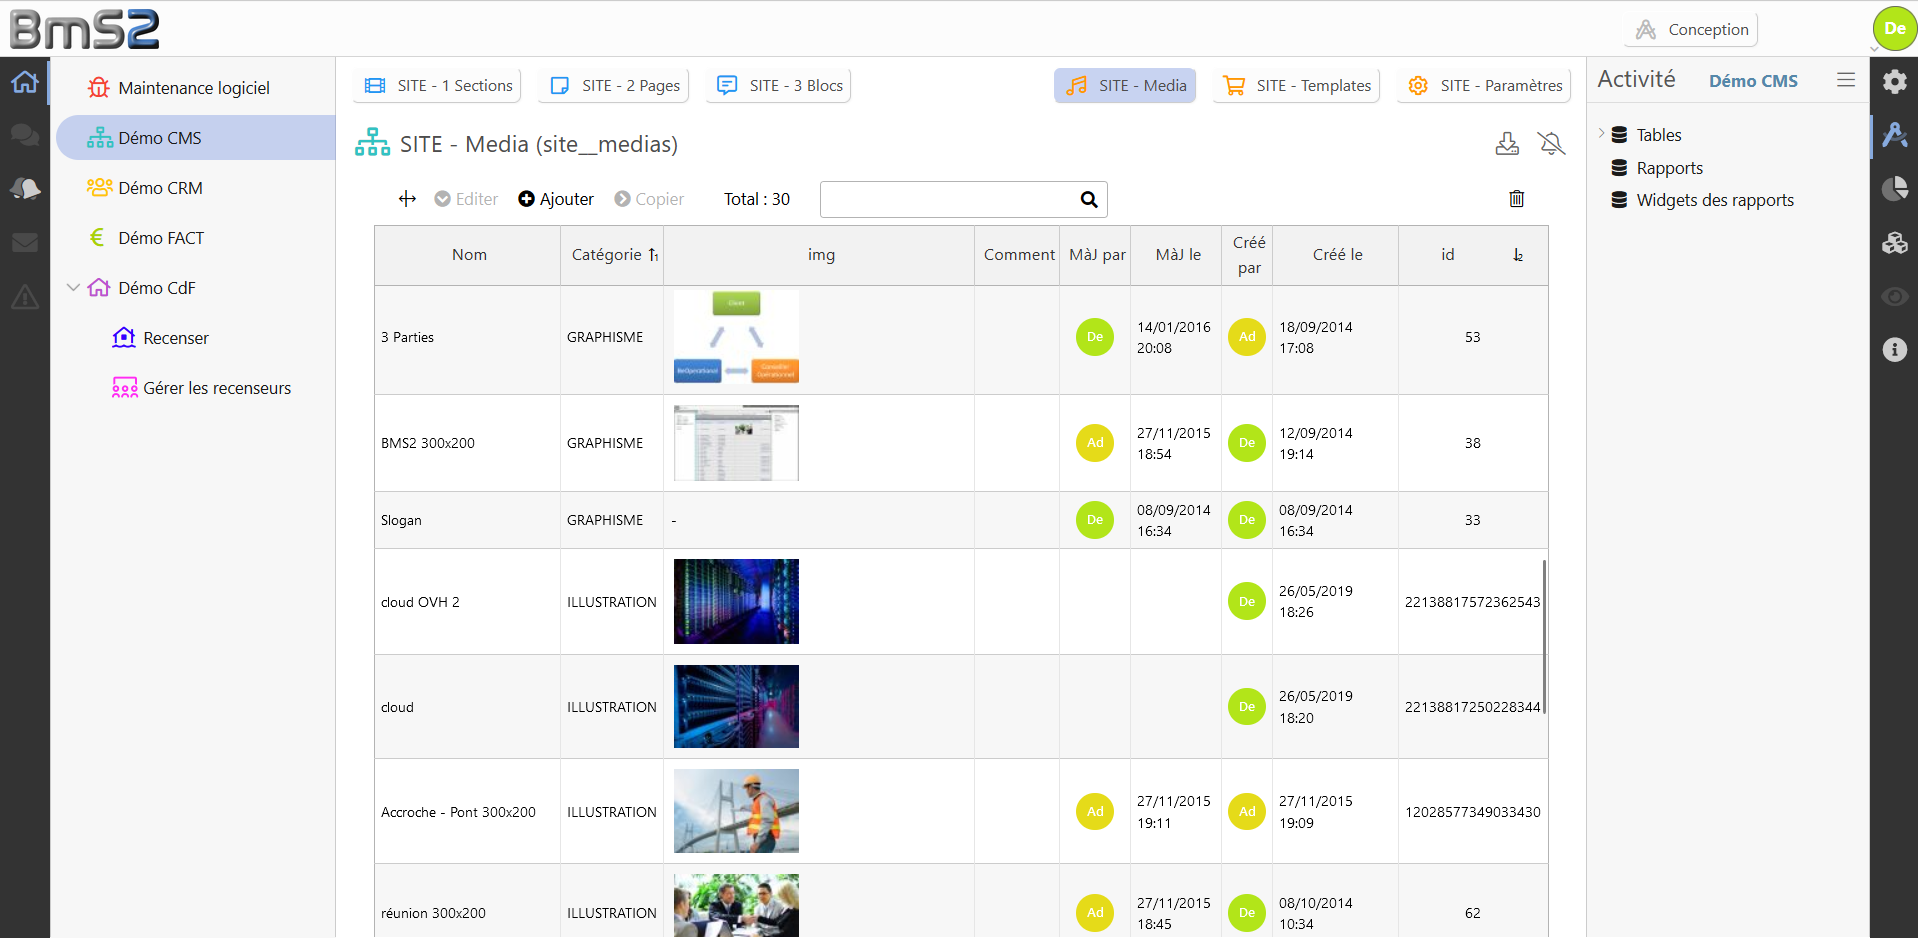This screenshot has width=1918, height=938.
Task: Collapse the Démo CdF tree node
Action: pos(73,288)
